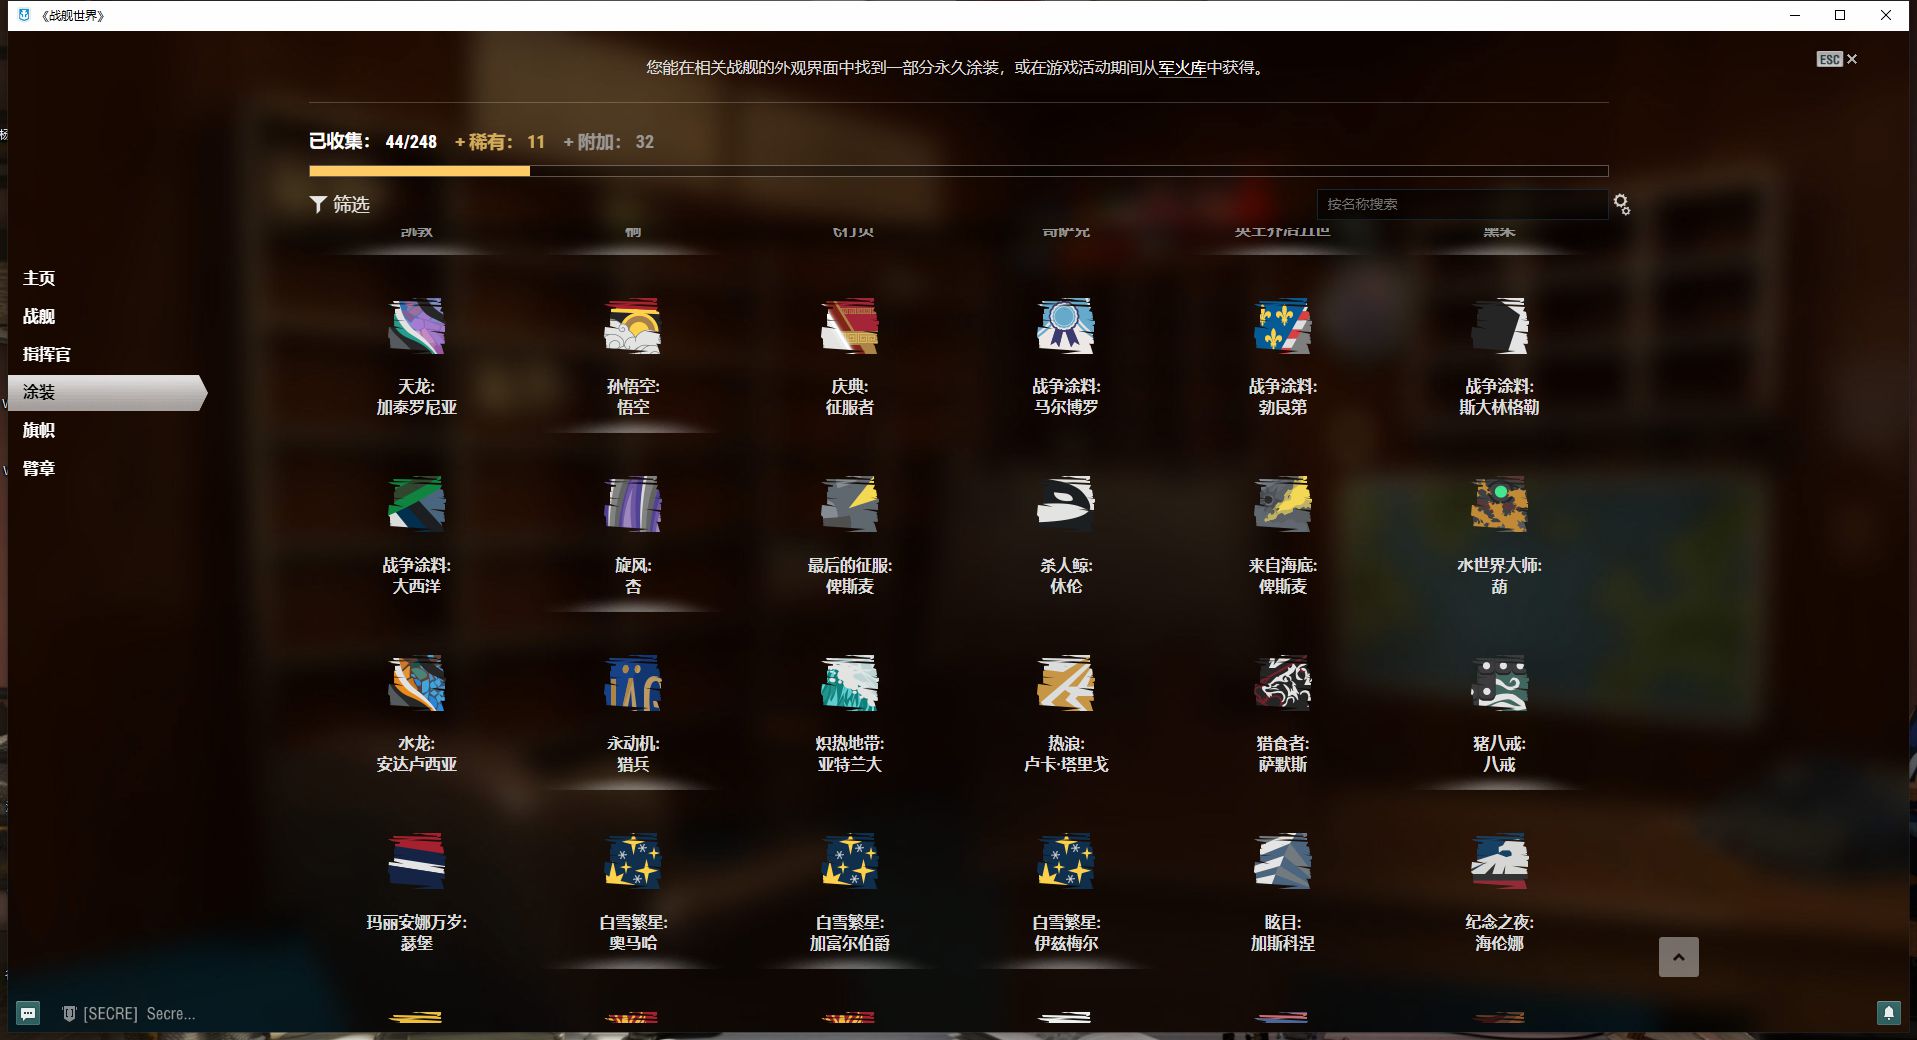Select the 玛丽安娜万岁 瑟堡 flag camouflage
Screen dimensions: 1917x1040
point(416,861)
